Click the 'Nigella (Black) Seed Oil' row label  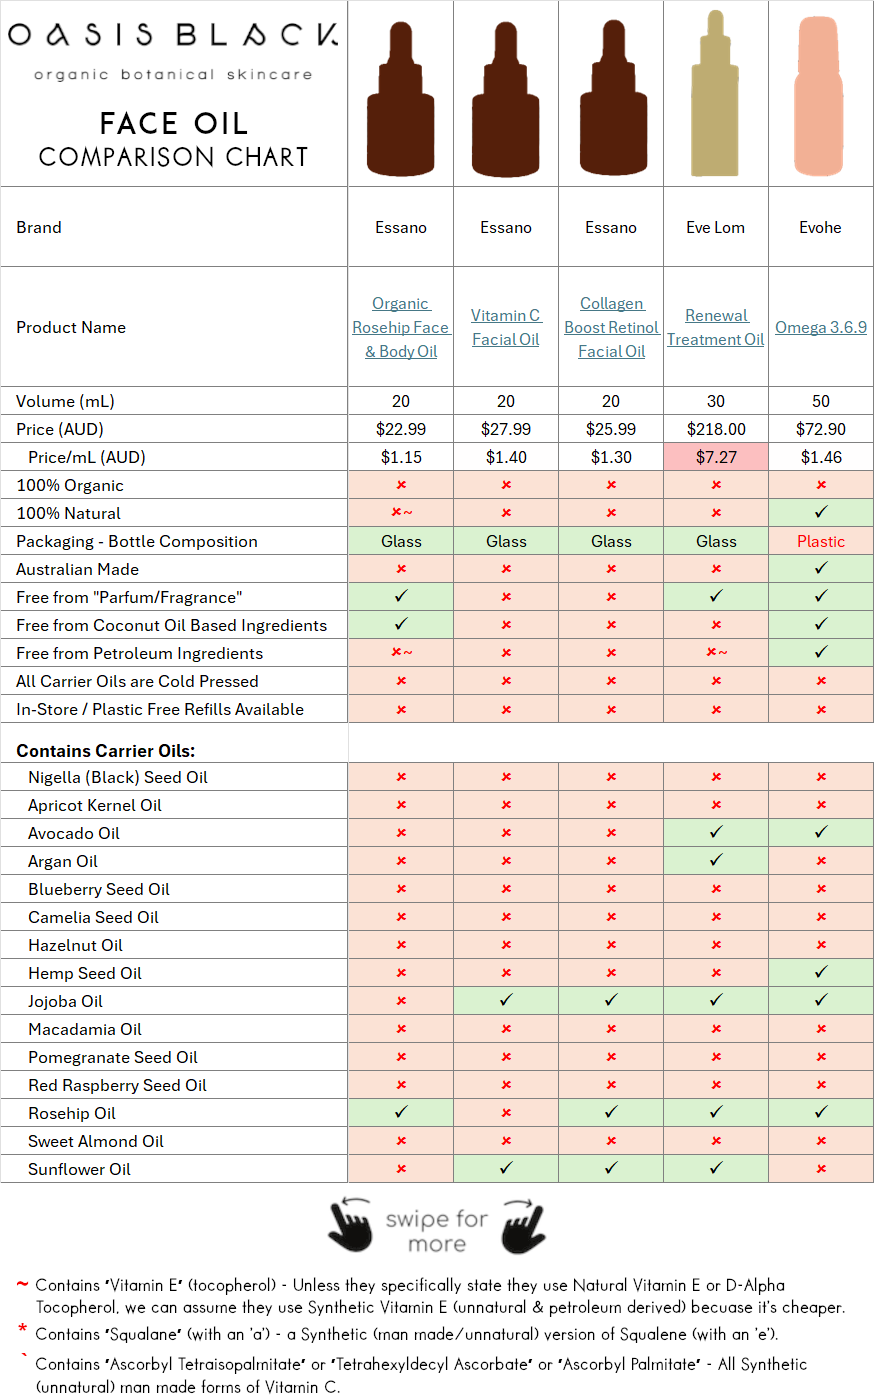pyautogui.click(x=118, y=777)
